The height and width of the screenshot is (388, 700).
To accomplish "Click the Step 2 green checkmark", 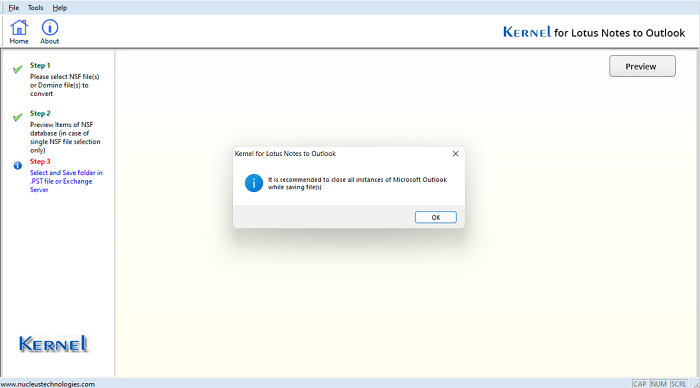I will pyautogui.click(x=17, y=117).
